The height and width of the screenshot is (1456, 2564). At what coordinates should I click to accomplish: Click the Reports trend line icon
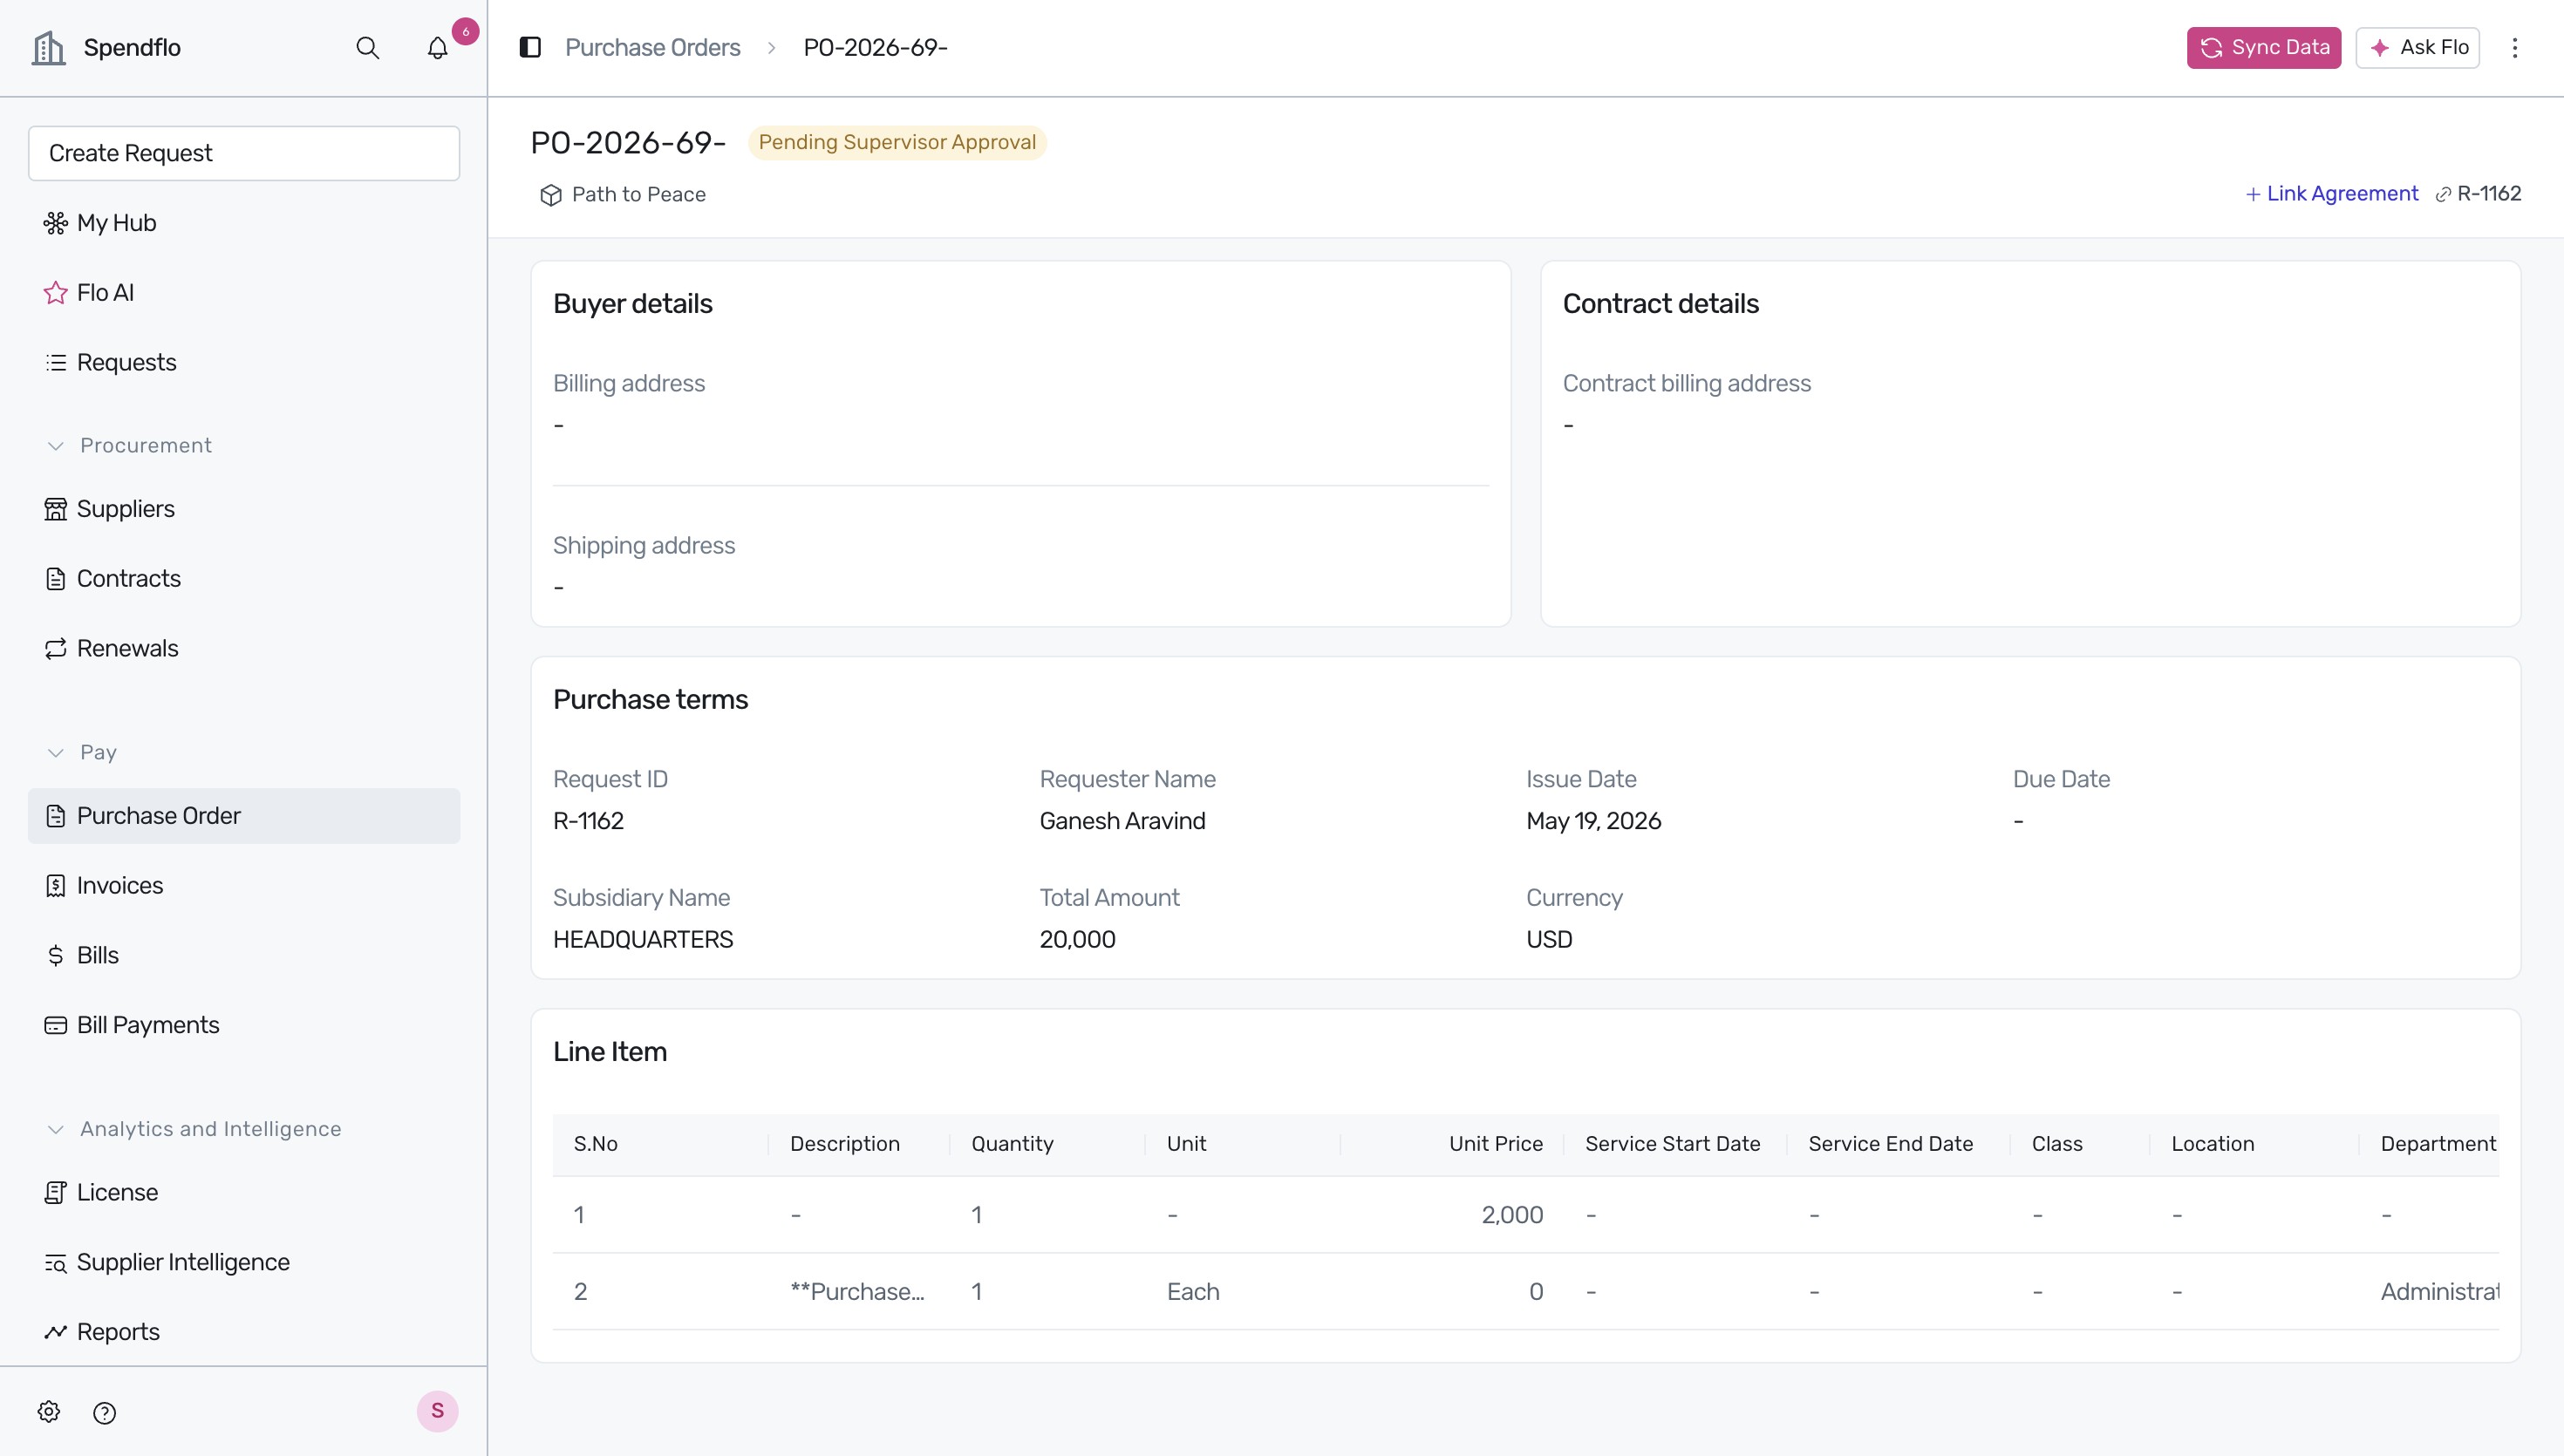[55, 1333]
